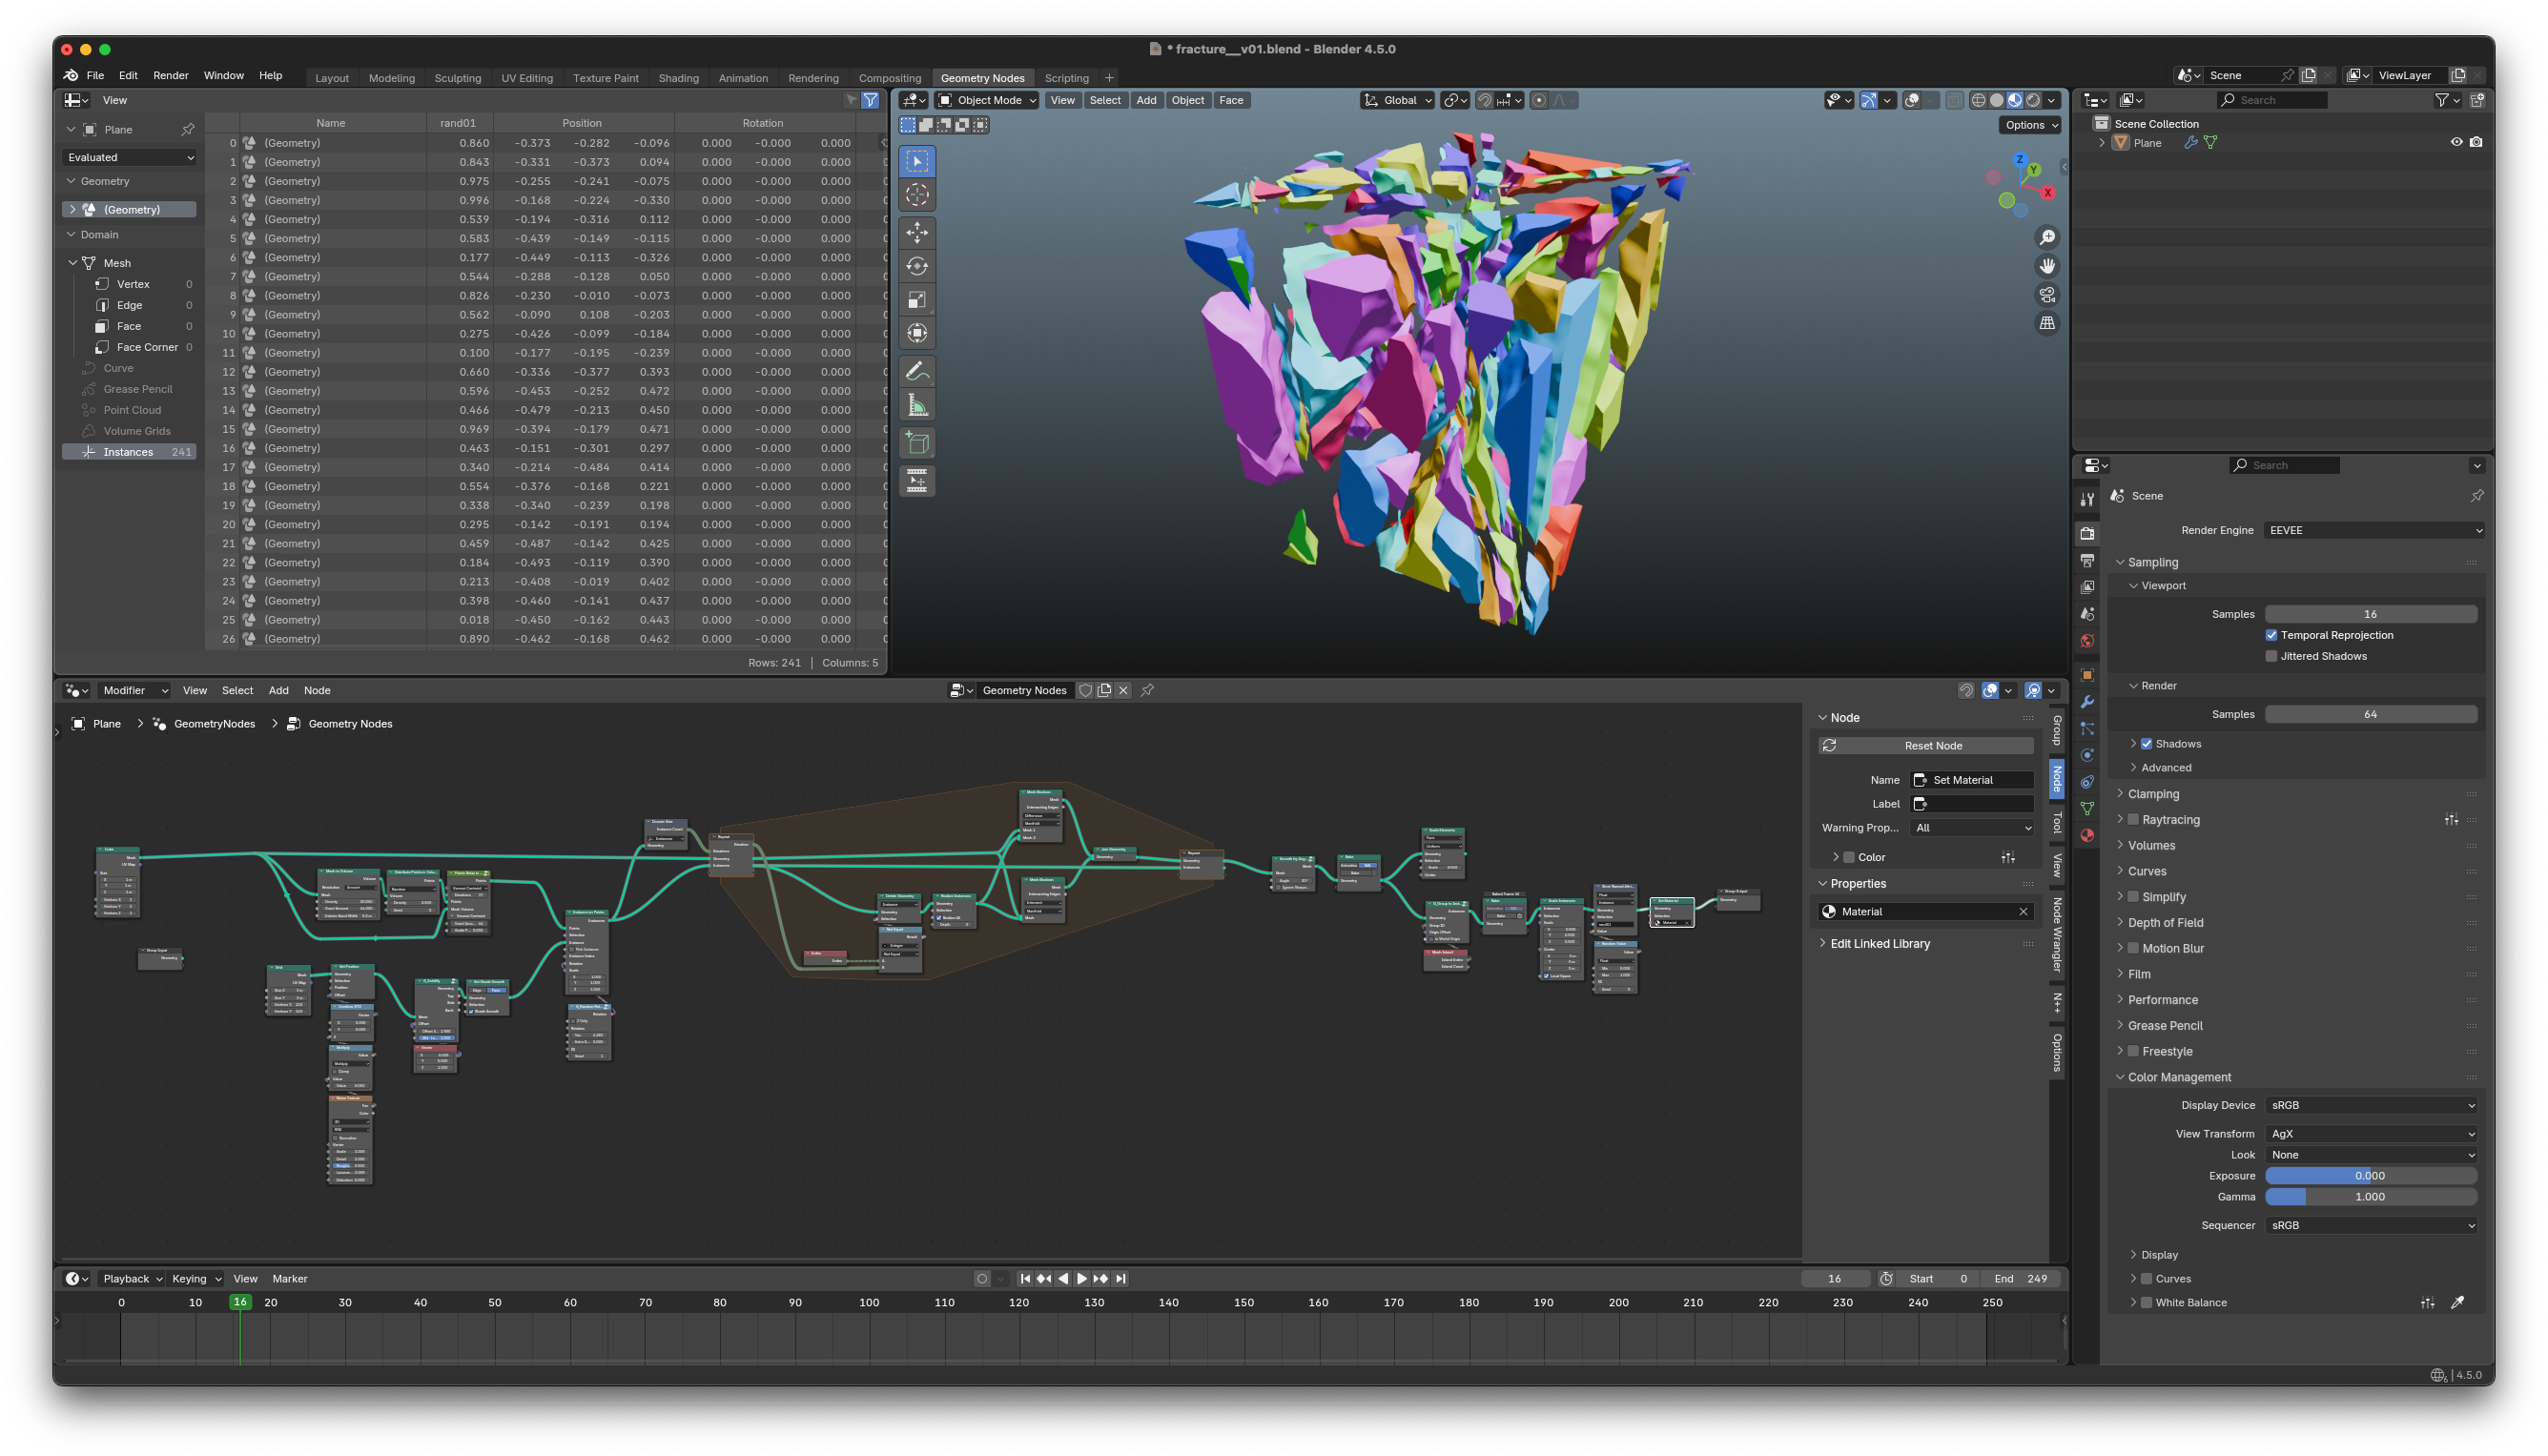
Task: Select the Annotate tool
Action: pyautogui.click(x=917, y=371)
